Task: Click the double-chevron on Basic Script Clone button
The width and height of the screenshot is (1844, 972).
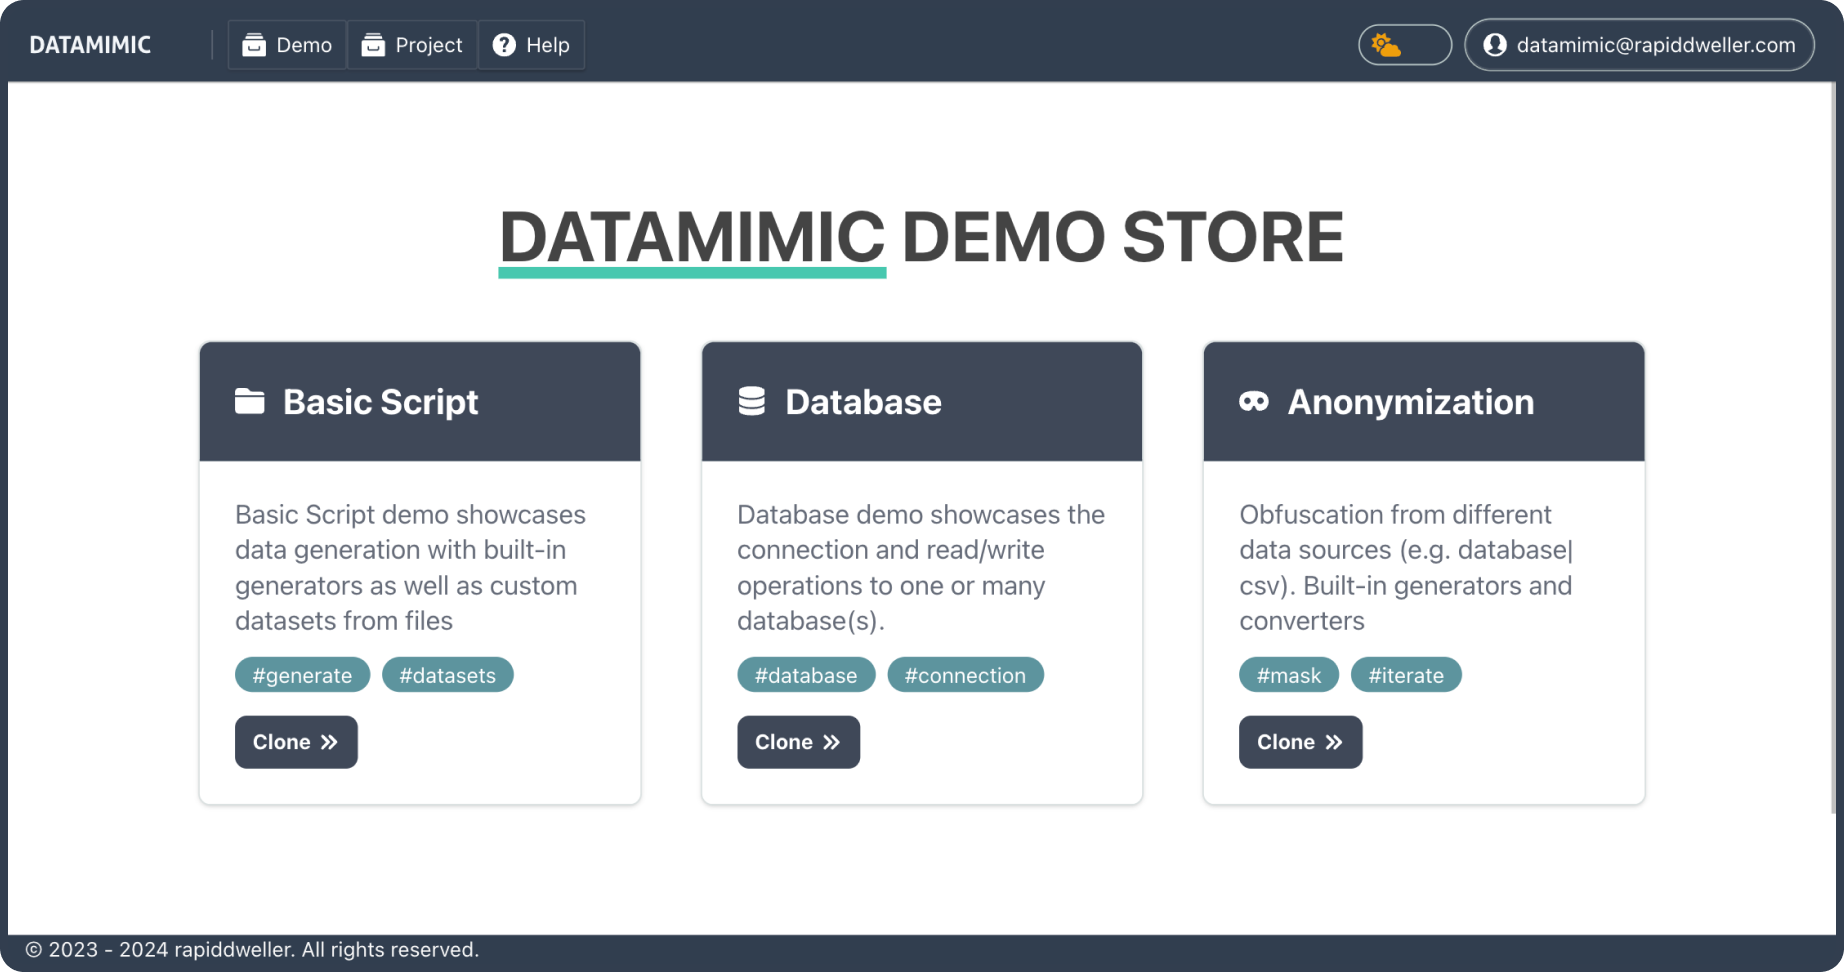Action: click(x=329, y=741)
